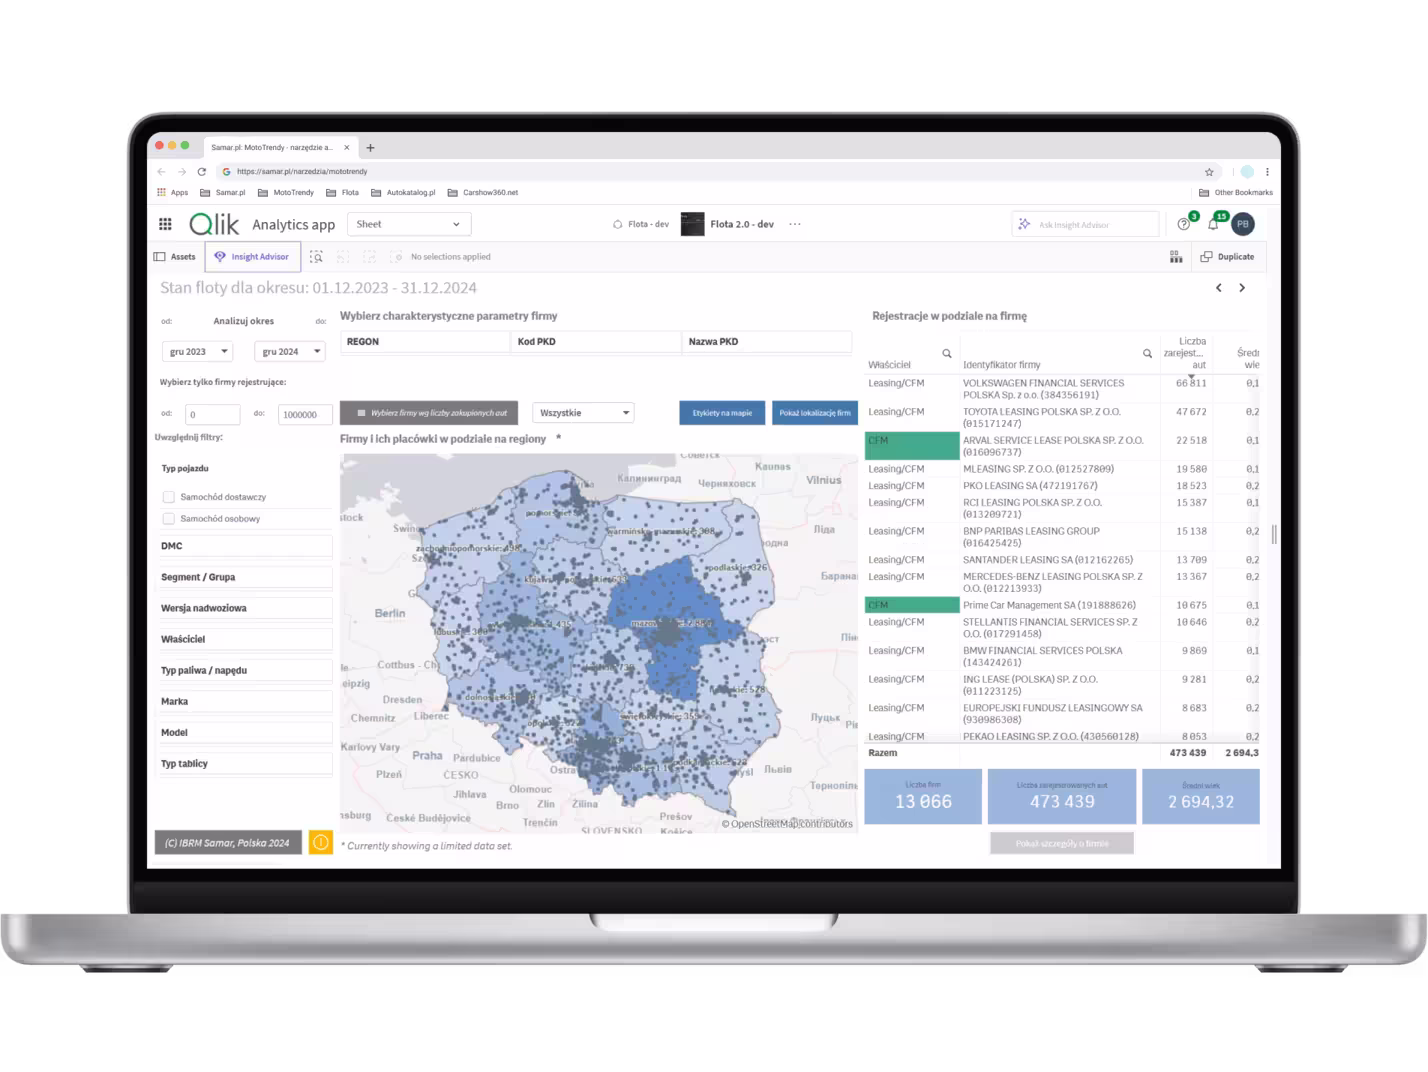The image size is (1428, 1072).
Task: Click the yellow info icon near footer
Action: [321, 843]
